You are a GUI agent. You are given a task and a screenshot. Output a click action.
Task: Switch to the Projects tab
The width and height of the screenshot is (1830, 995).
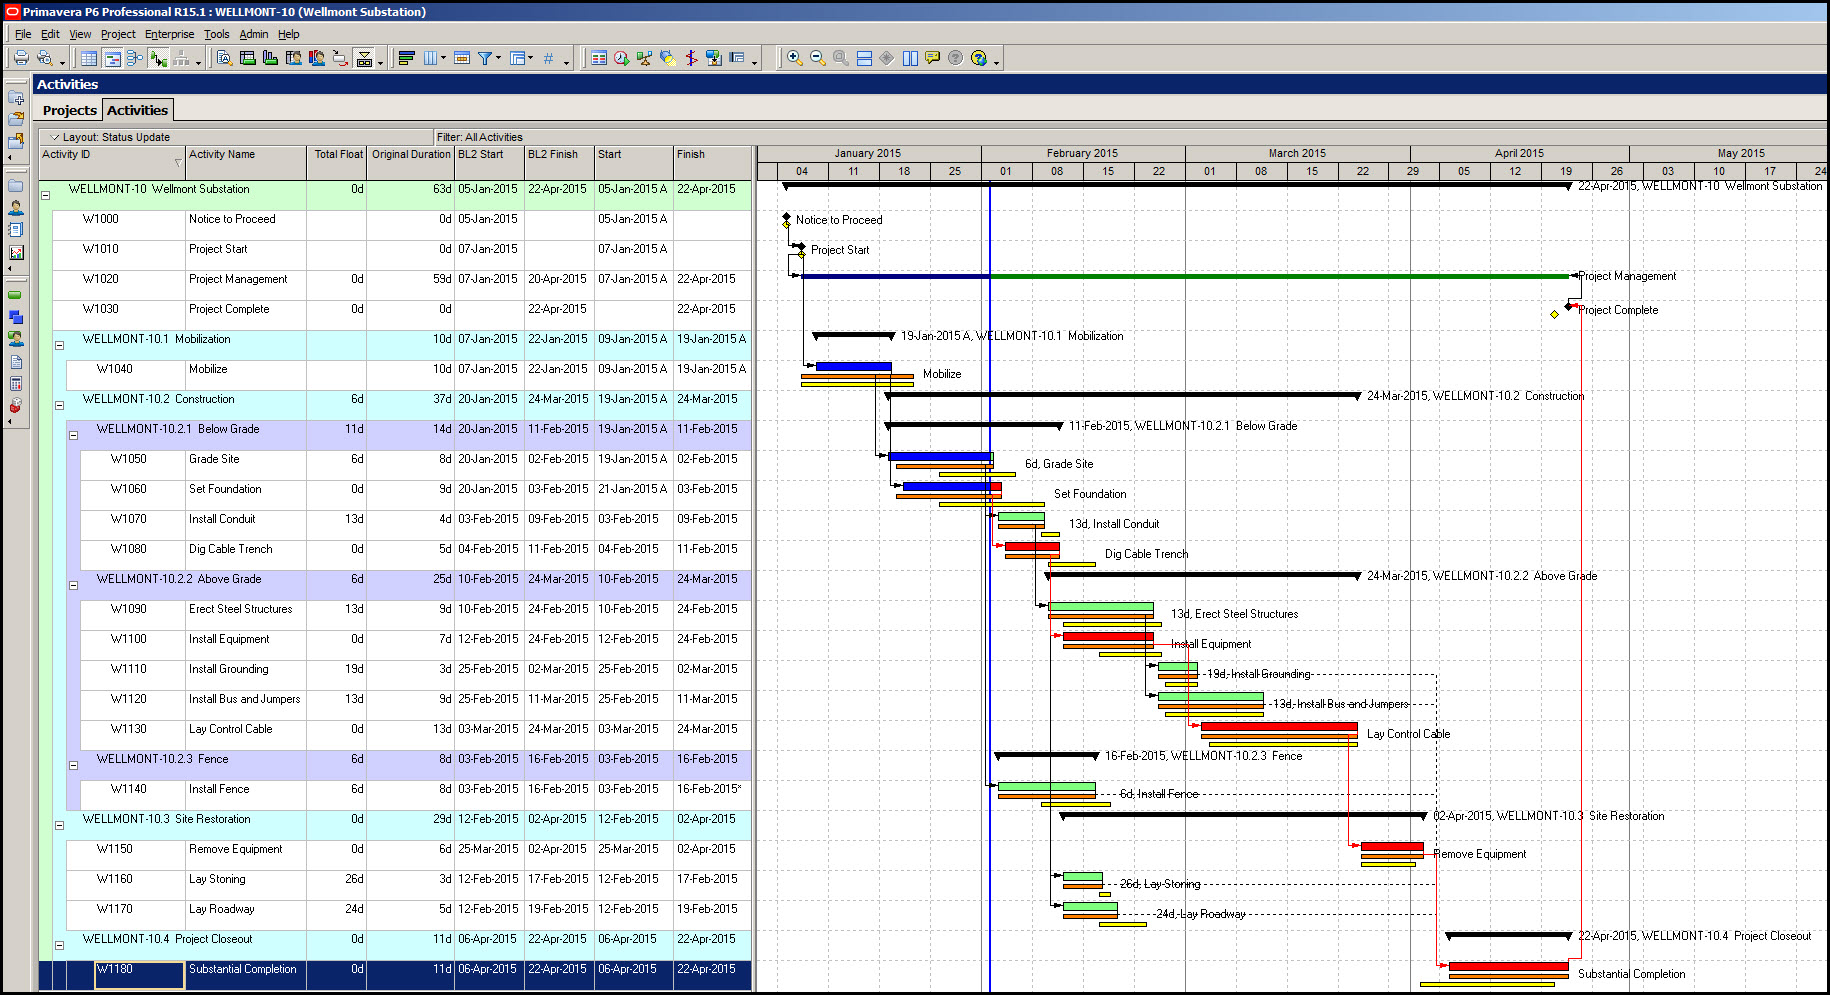pos(69,110)
